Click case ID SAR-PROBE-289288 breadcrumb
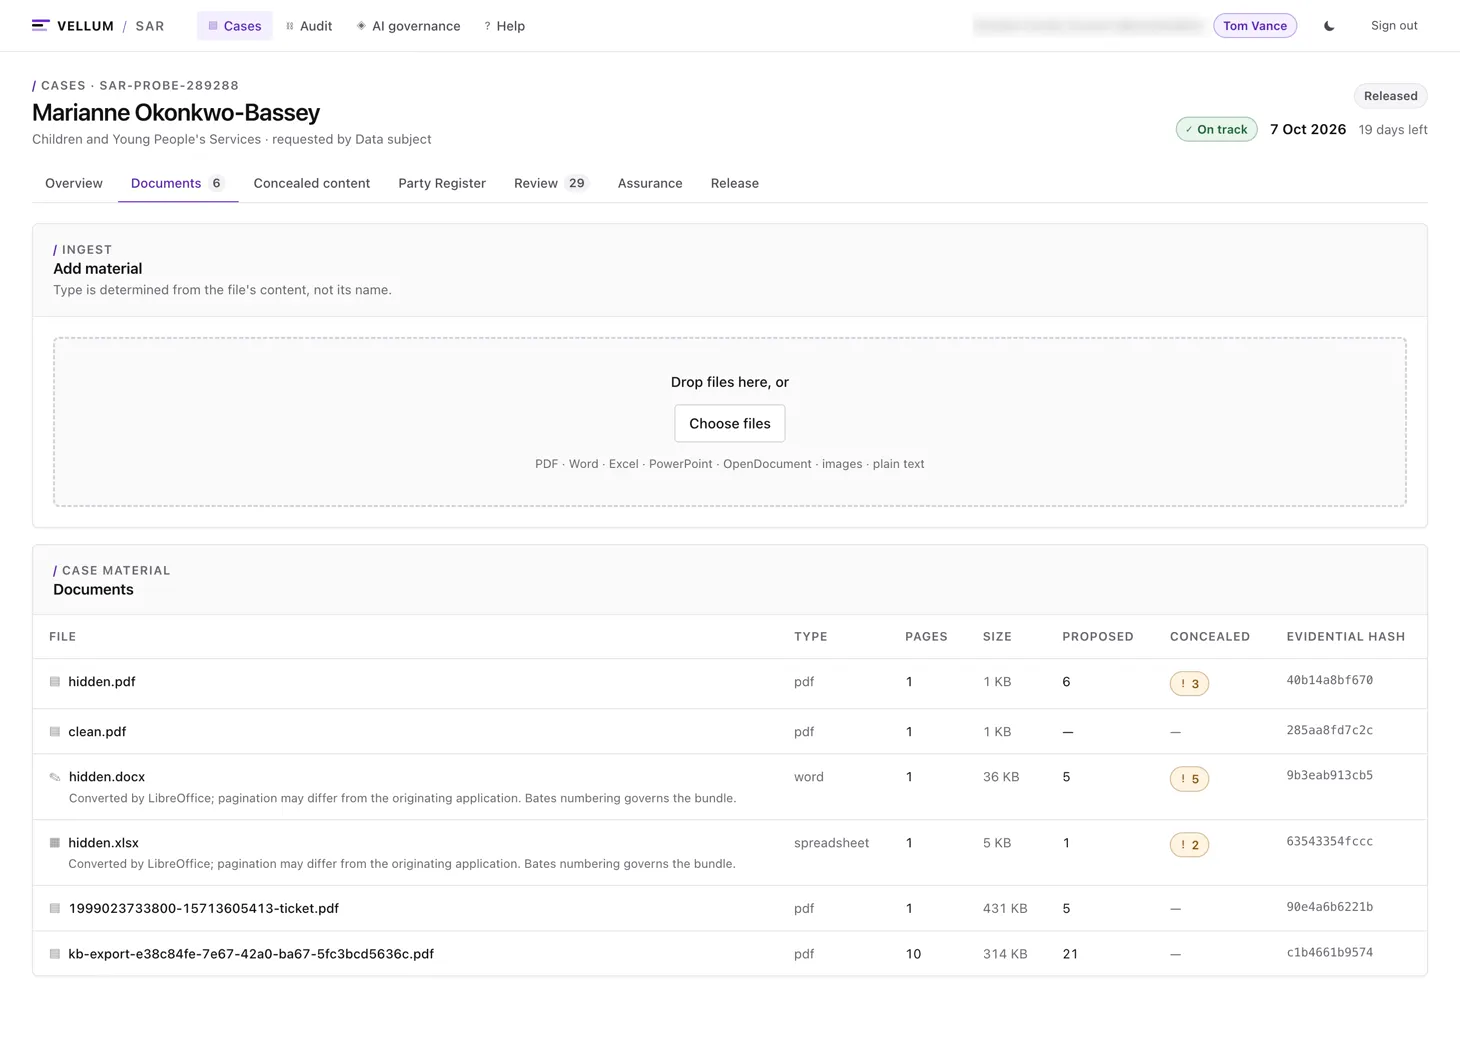 coord(169,86)
